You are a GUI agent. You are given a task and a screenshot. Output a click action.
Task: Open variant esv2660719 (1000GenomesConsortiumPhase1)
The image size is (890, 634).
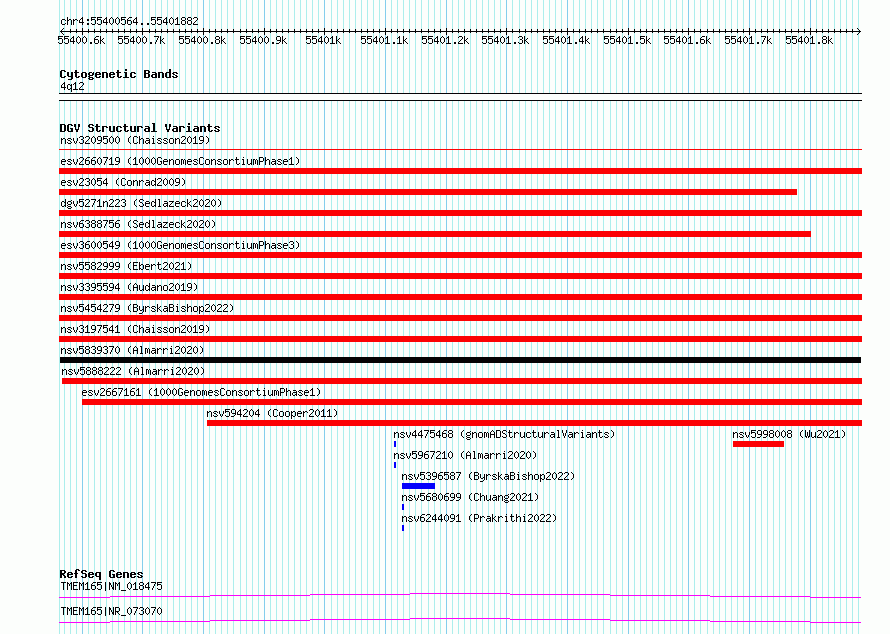(x=180, y=161)
